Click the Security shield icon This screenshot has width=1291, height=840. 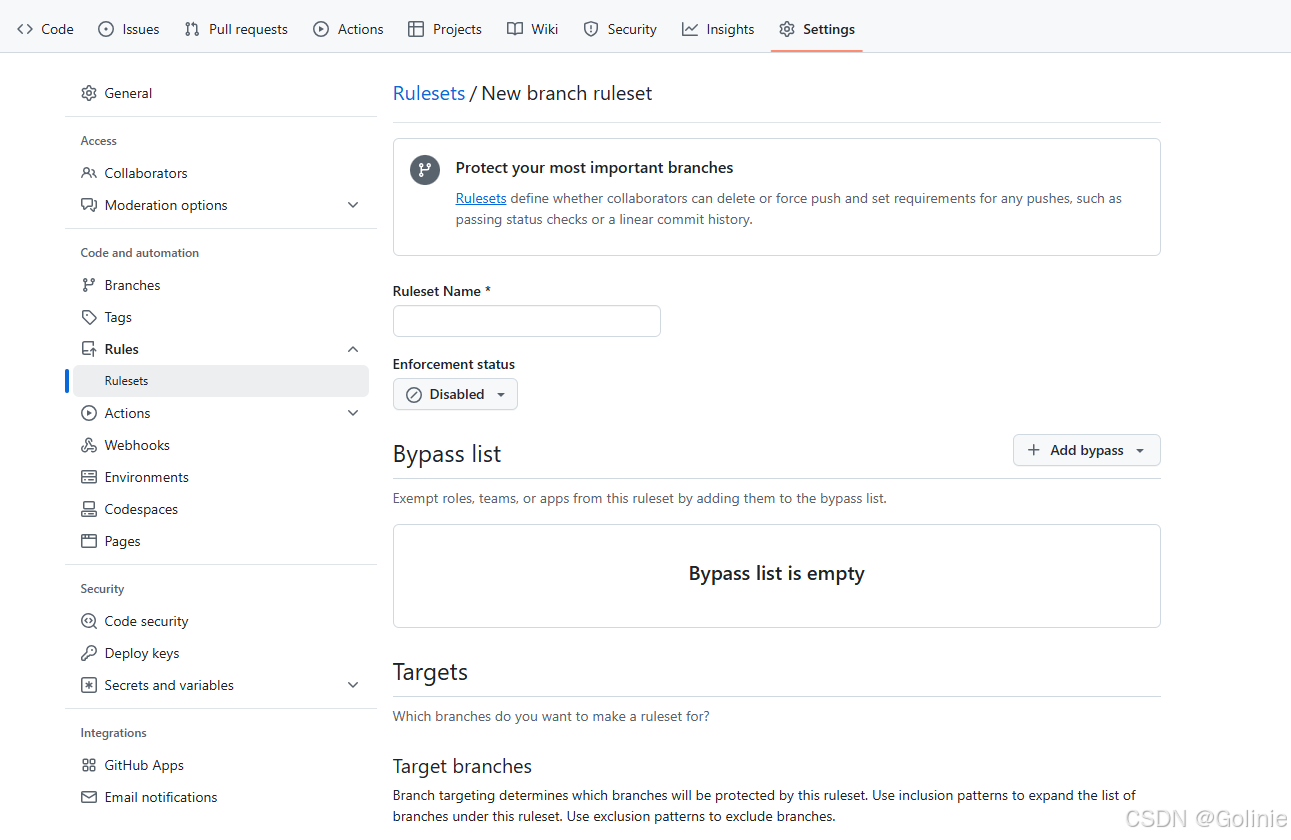click(x=591, y=29)
